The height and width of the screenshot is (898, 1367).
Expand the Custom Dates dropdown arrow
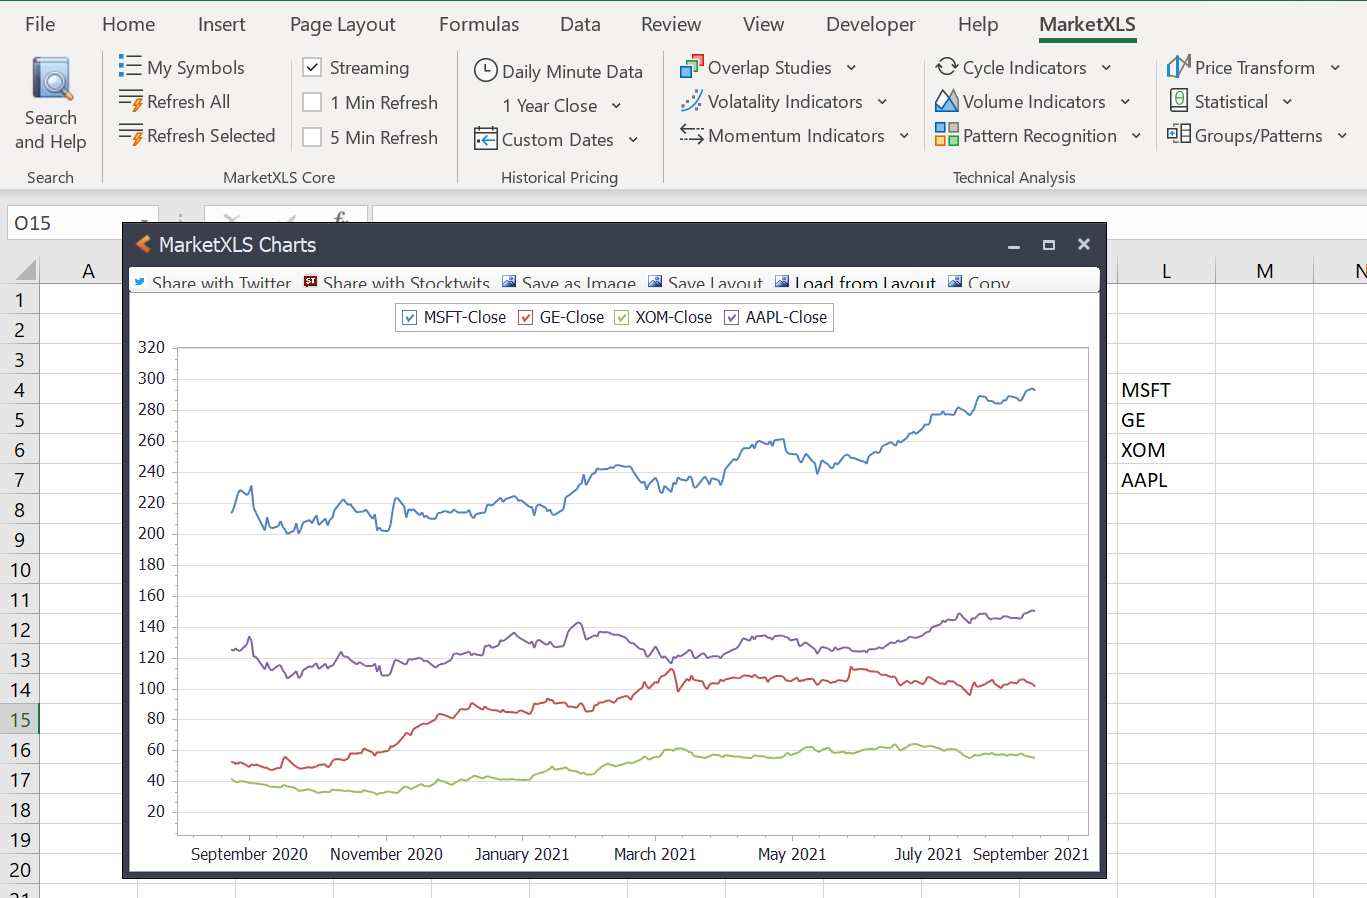633,140
